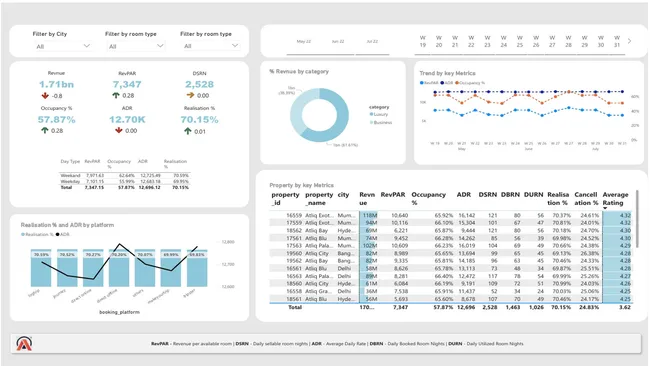
Task: Sort table by the DURN column header
Action: 534,194
